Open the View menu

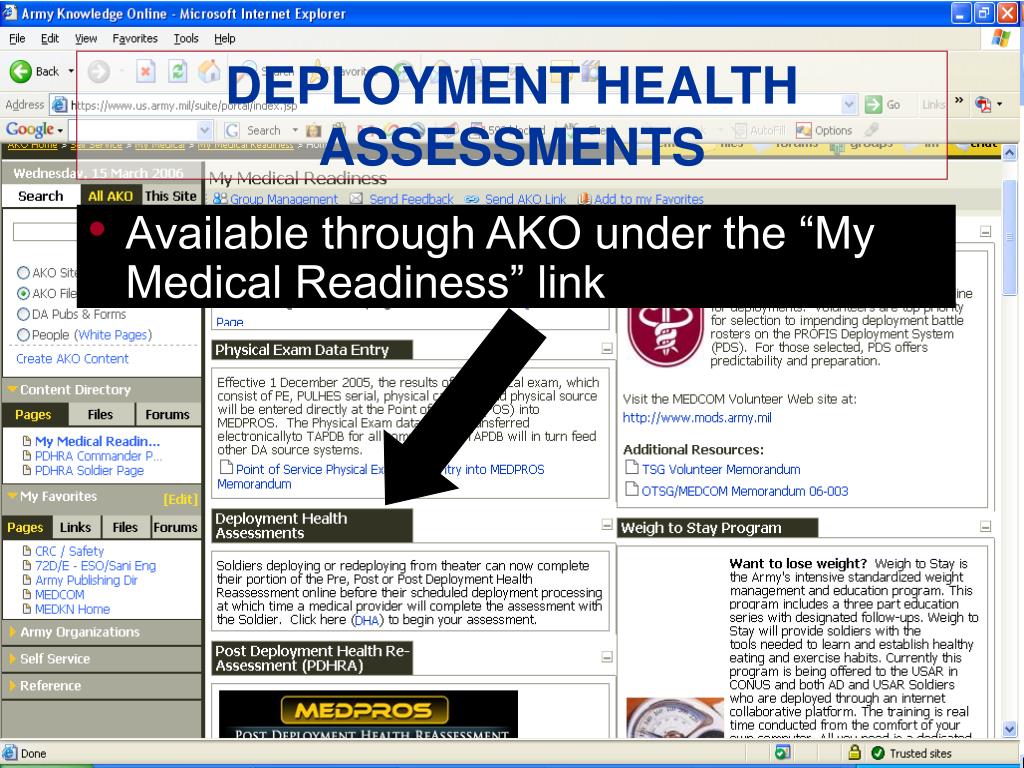pos(86,39)
